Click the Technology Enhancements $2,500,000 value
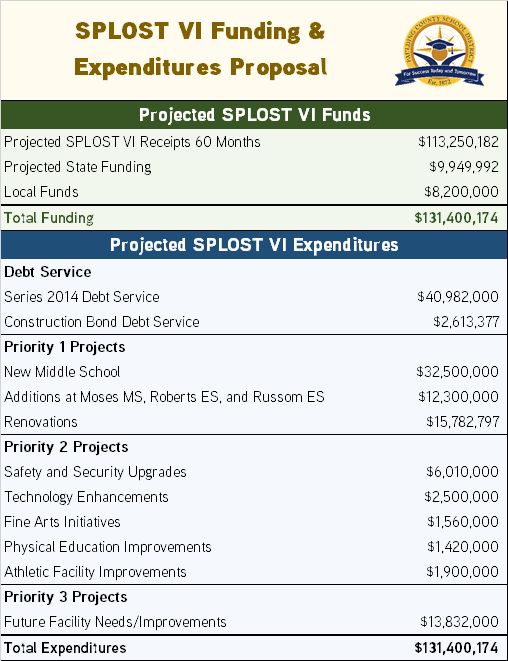 (x=462, y=497)
